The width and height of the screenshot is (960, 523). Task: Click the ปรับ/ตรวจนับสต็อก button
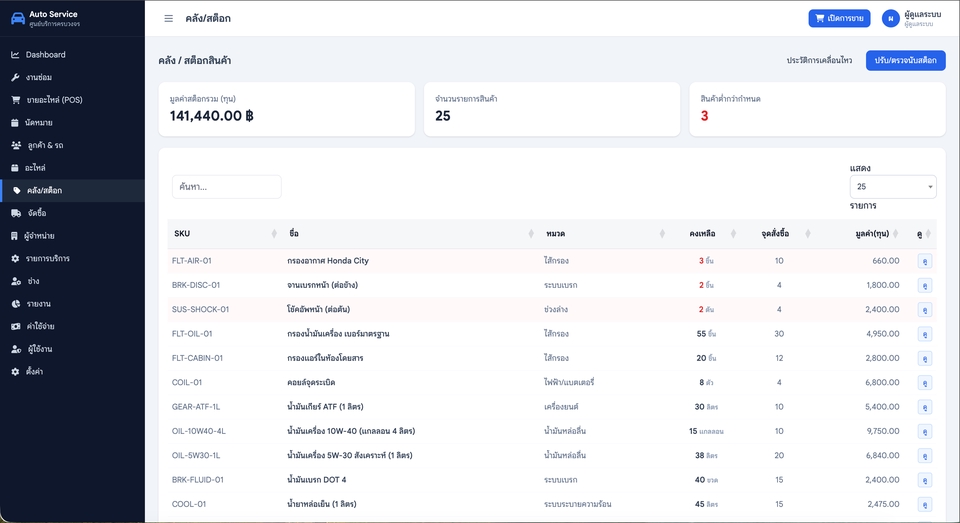[x=906, y=60]
